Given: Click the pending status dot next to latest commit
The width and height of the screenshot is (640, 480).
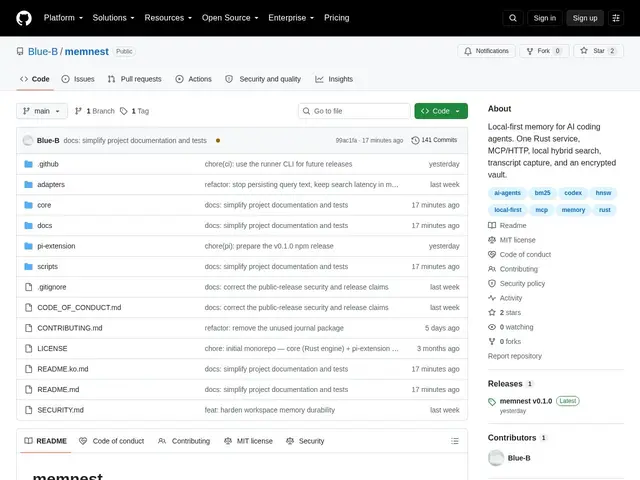Looking at the screenshot, I should point(218,140).
